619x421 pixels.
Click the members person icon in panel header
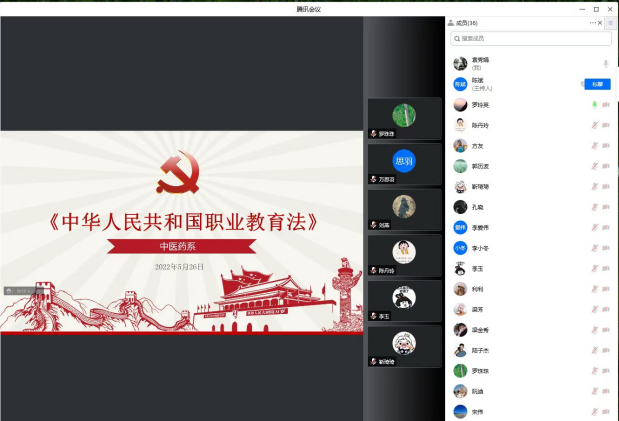click(x=451, y=23)
